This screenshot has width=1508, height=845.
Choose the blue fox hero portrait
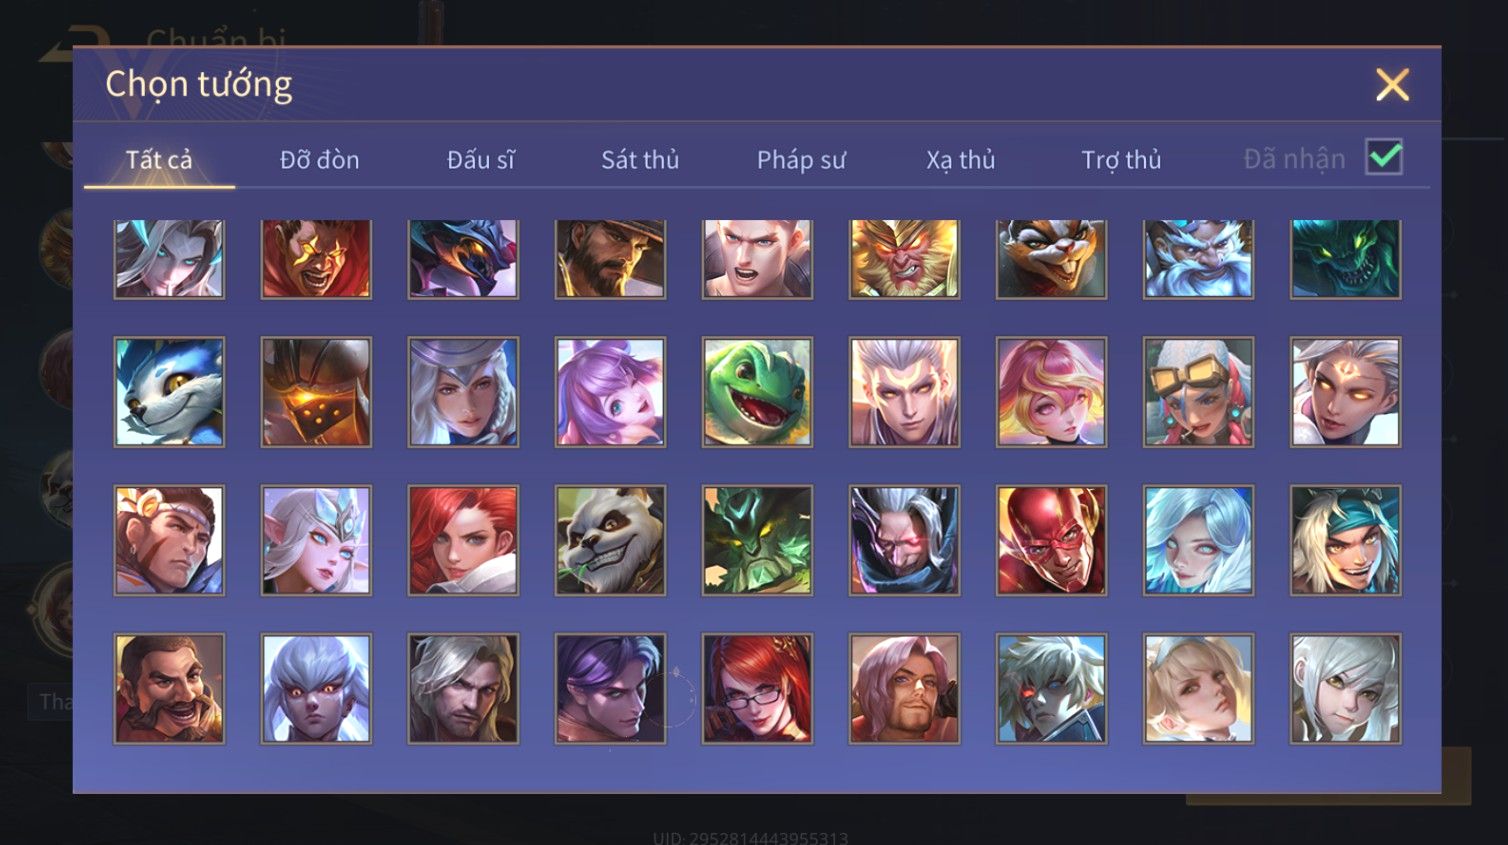(x=169, y=392)
